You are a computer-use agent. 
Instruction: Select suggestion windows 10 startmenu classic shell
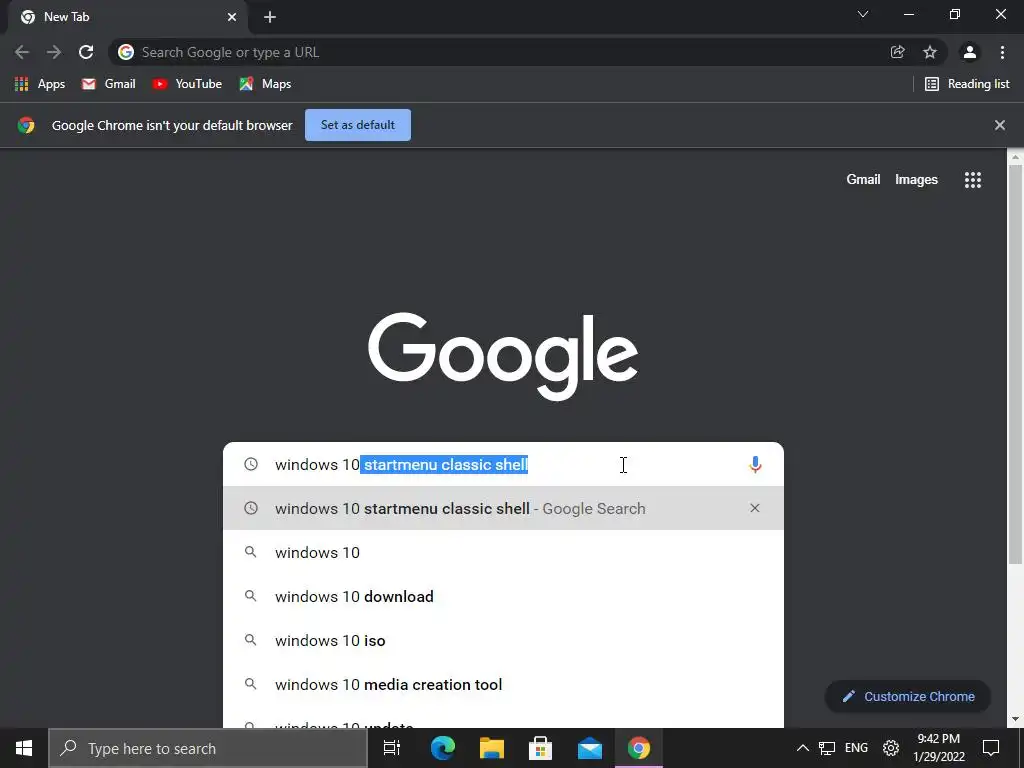[503, 508]
